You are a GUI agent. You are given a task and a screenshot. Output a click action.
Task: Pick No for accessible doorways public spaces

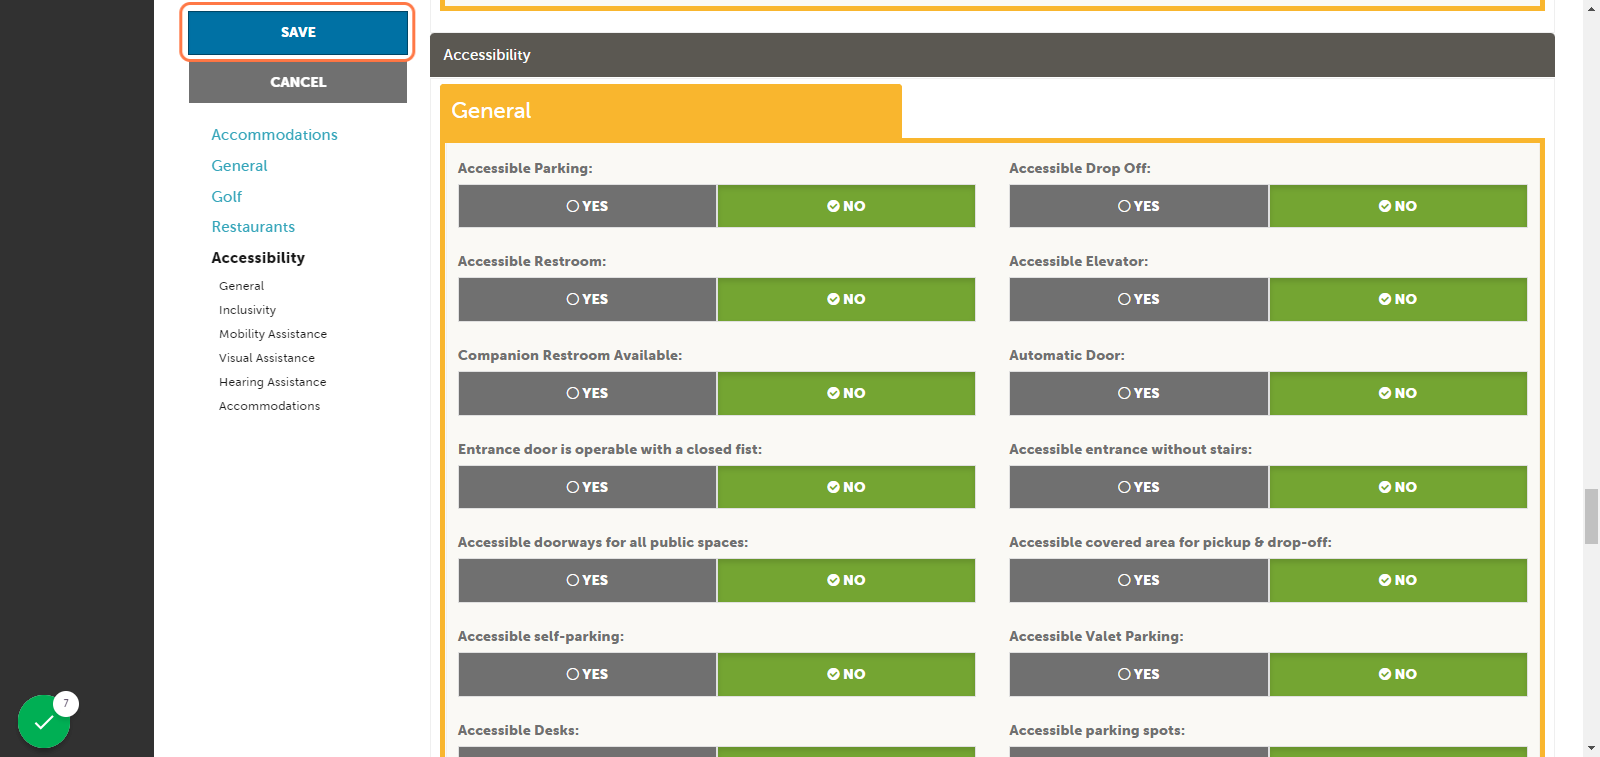[846, 580]
